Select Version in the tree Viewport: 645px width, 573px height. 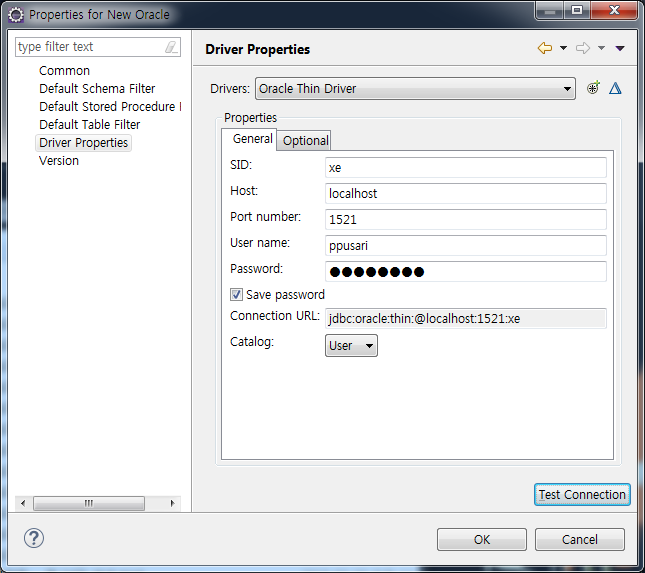59,161
